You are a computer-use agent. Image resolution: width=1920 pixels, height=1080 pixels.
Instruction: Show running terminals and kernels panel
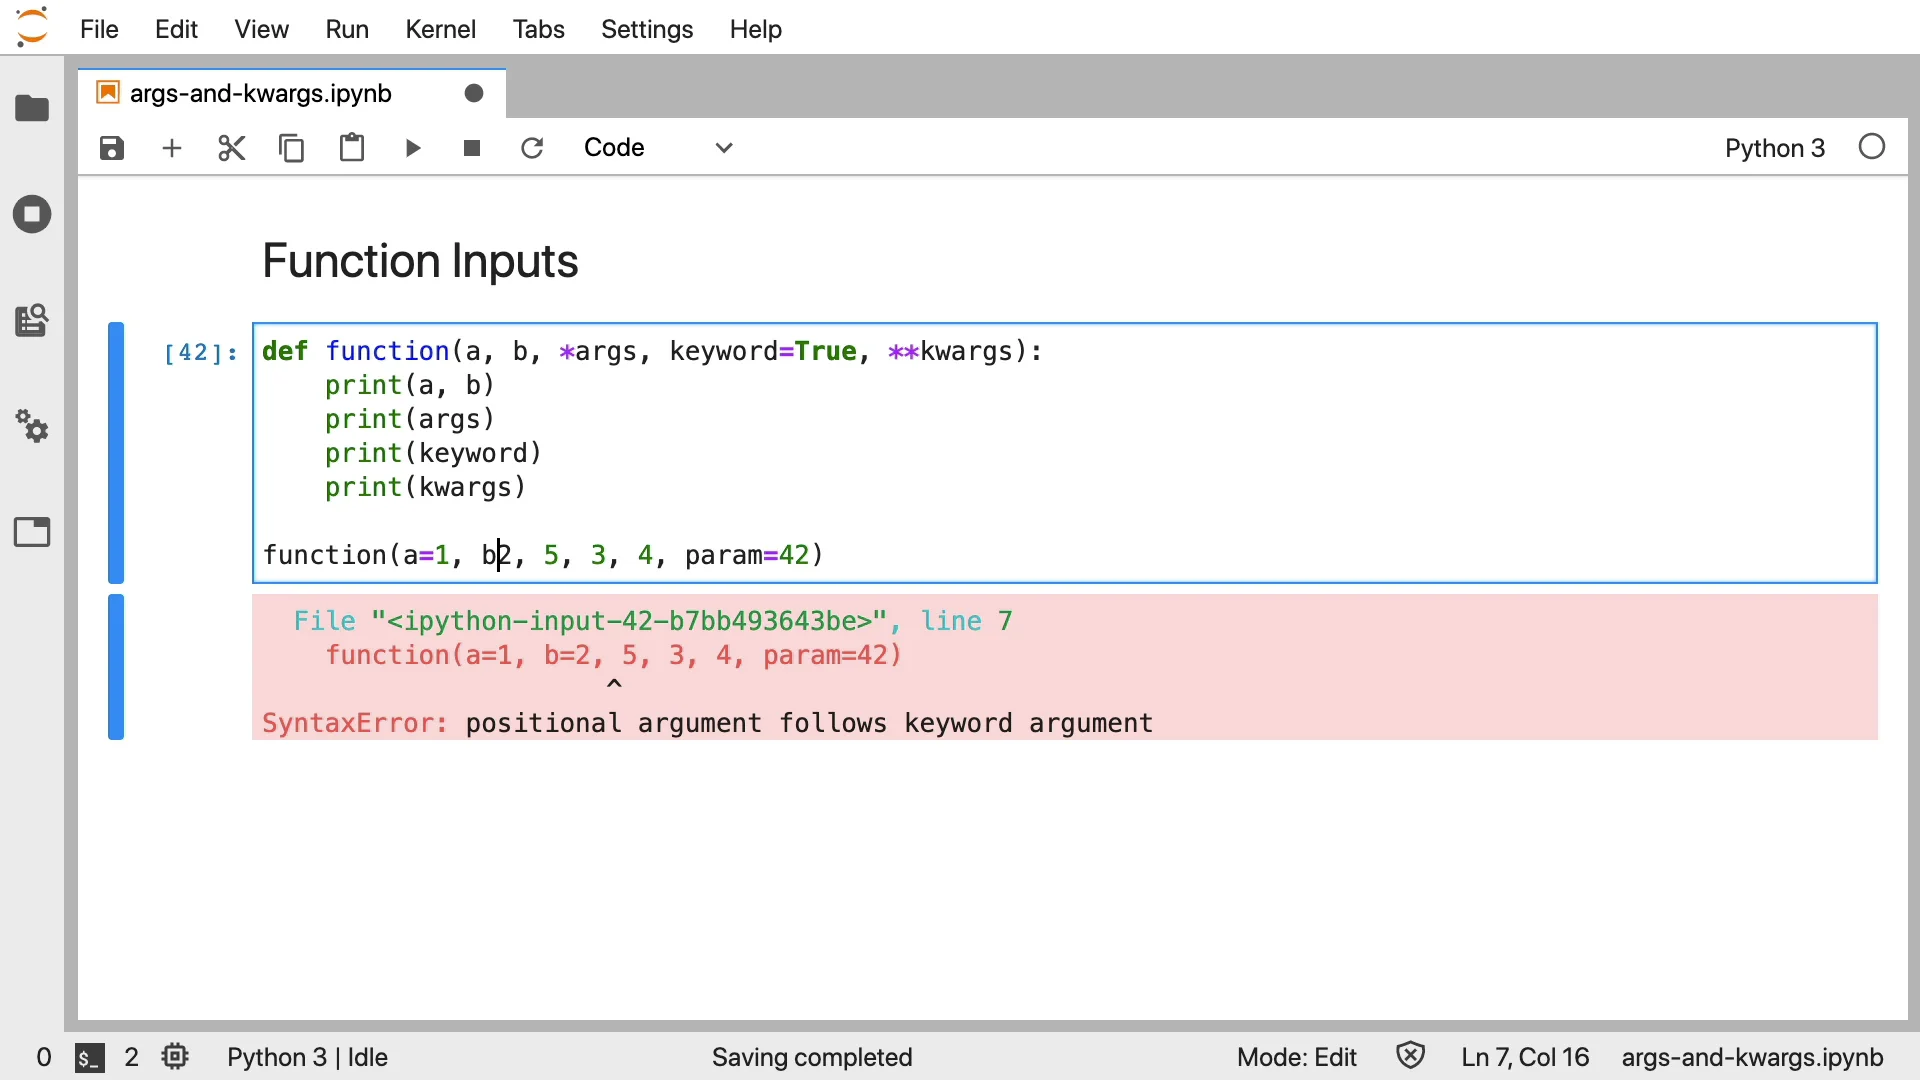(32, 214)
